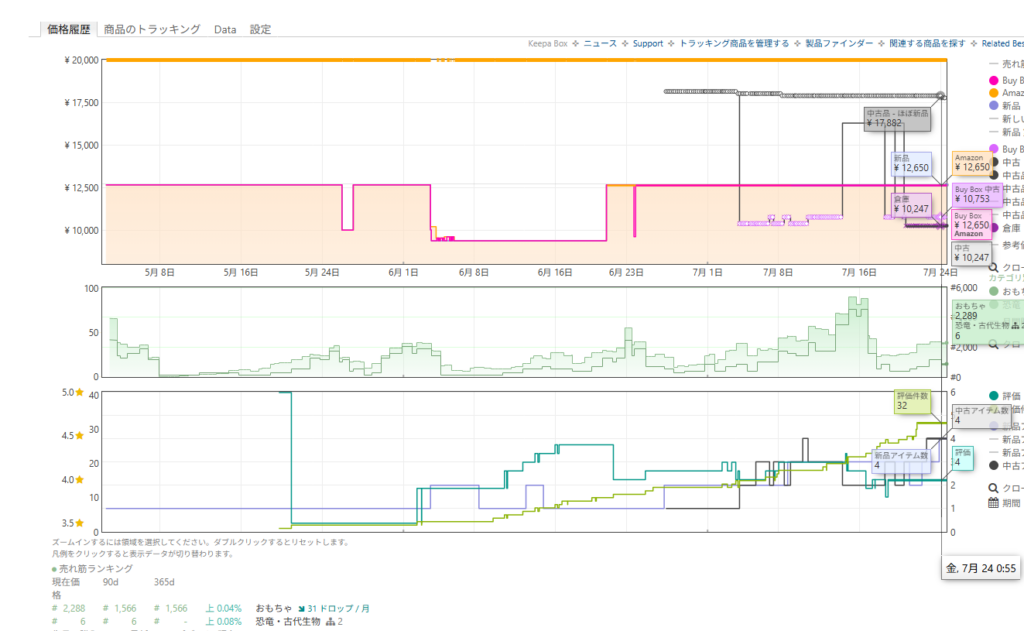This screenshot has width=1024, height=631.
Task: Open the 製品ファインダー link
Action: click(839, 44)
